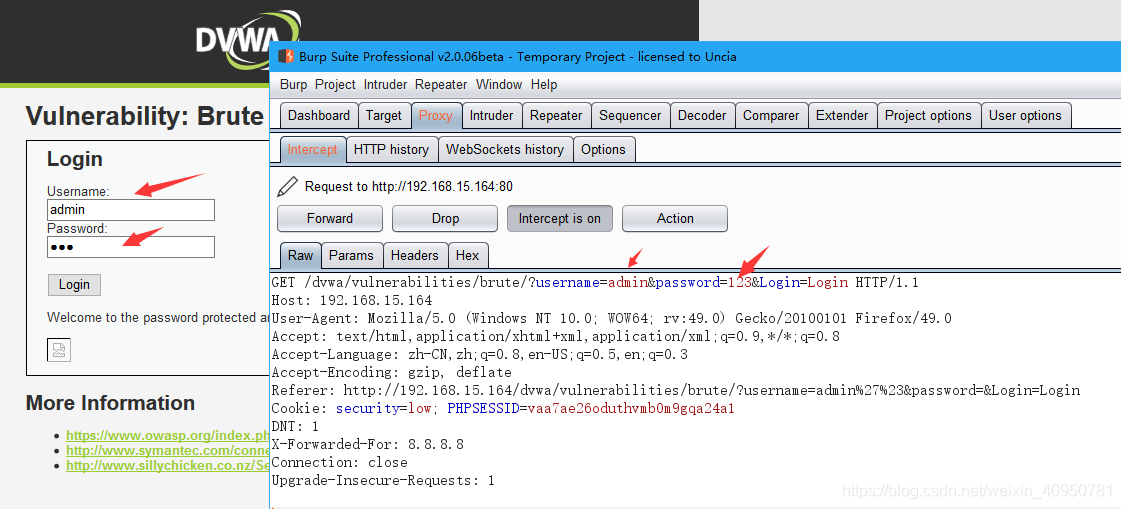
Task: Open the proxy Options sub-tab
Action: 603,149
